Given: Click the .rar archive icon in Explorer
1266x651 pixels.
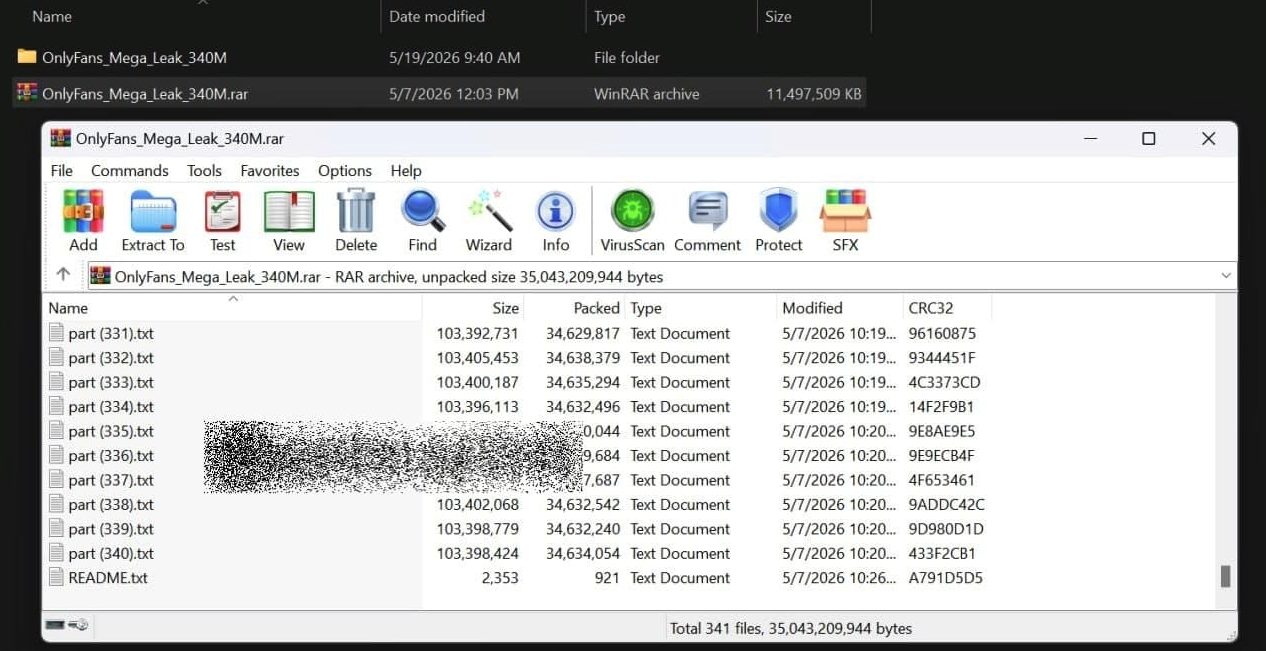Looking at the screenshot, I should pyautogui.click(x=27, y=93).
